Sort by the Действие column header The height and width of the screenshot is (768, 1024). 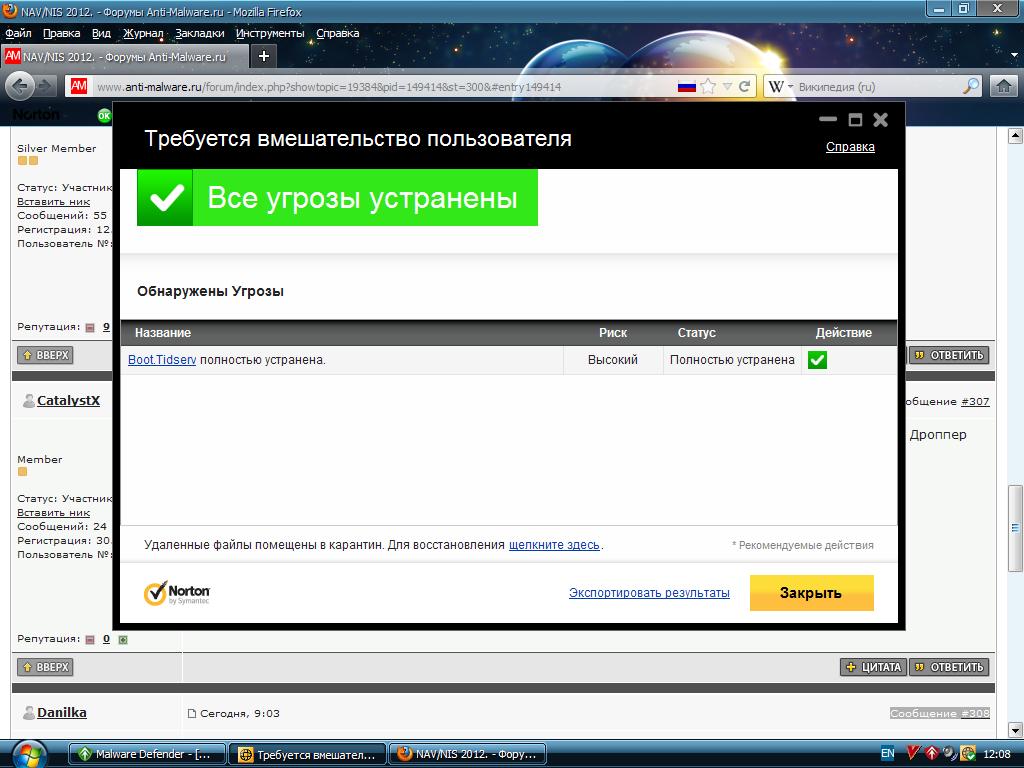point(843,332)
